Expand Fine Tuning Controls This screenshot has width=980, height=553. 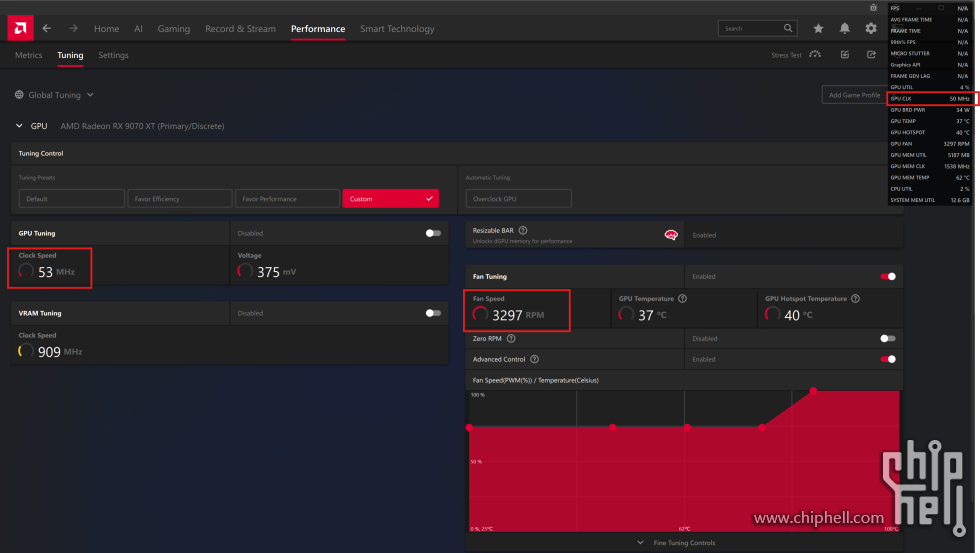pos(676,542)
